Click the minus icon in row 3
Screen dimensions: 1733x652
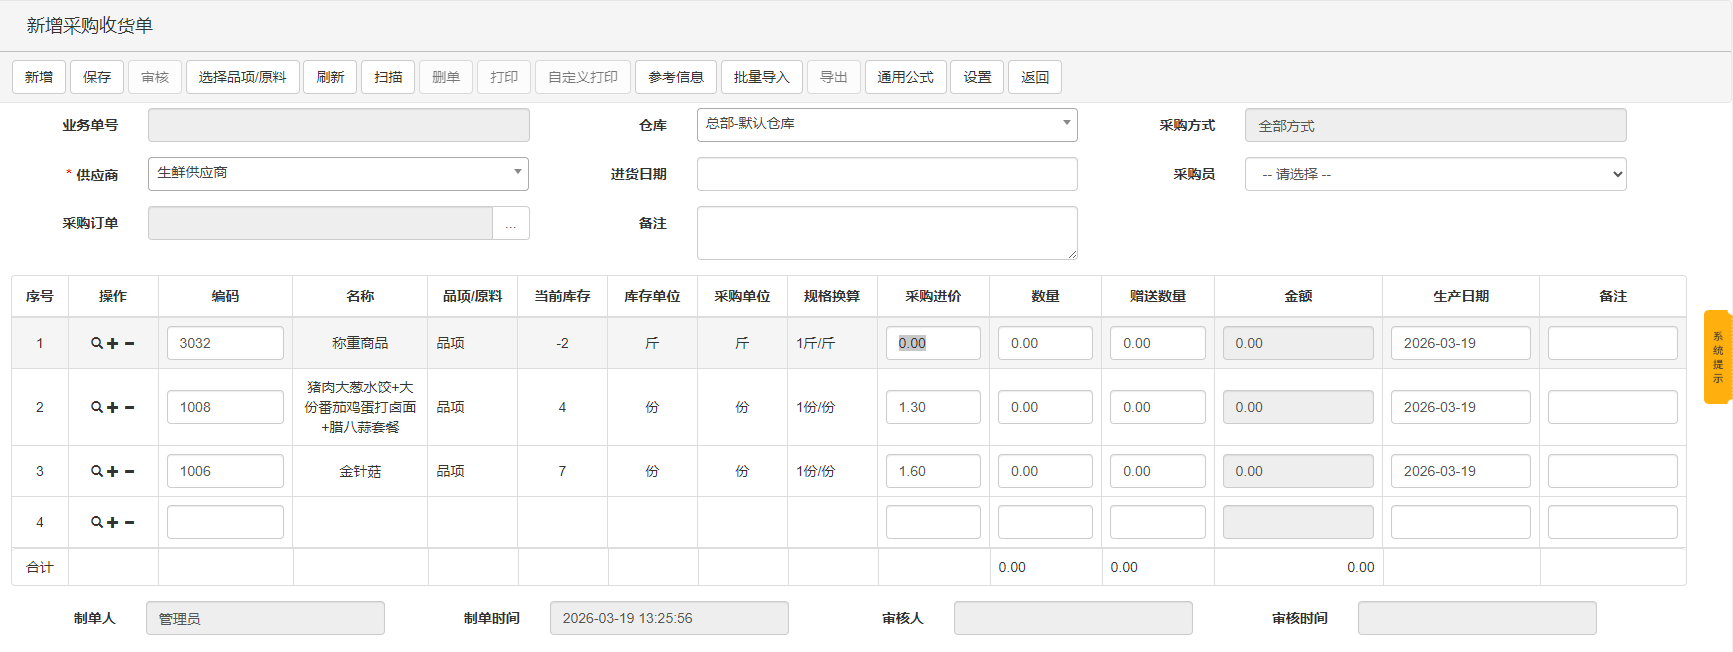pyautogui.click(x=130, y=471)
